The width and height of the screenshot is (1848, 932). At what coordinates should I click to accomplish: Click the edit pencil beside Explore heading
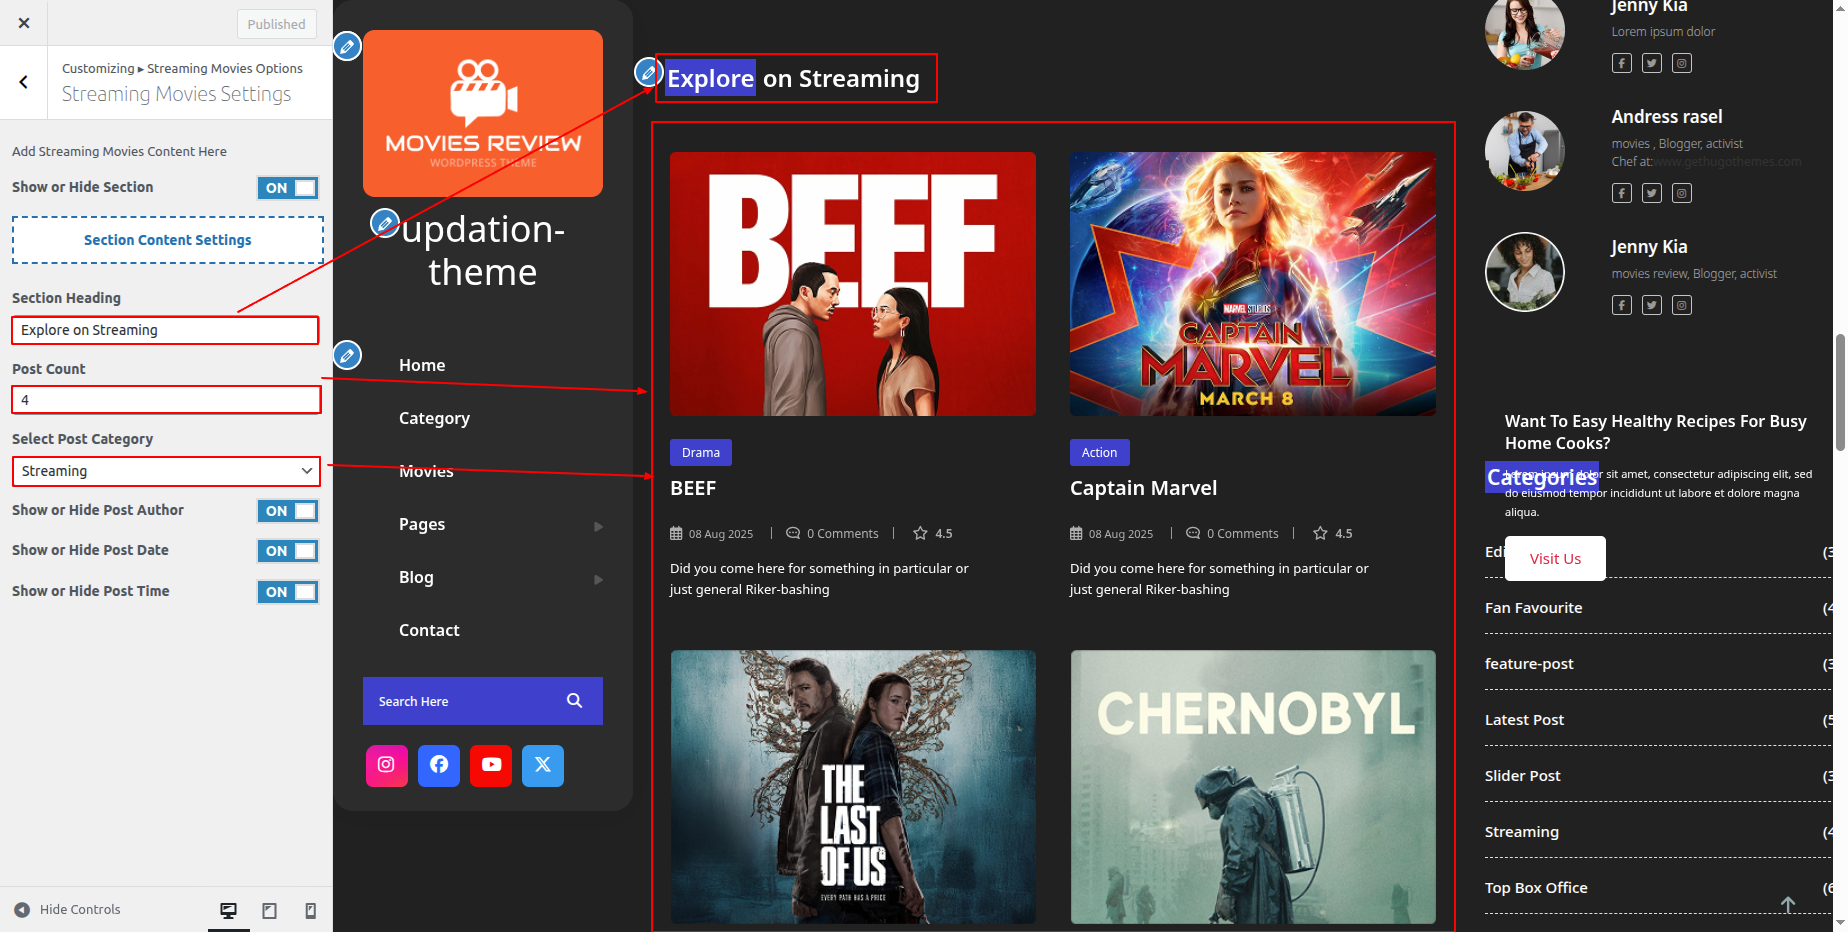coord(648,72)
